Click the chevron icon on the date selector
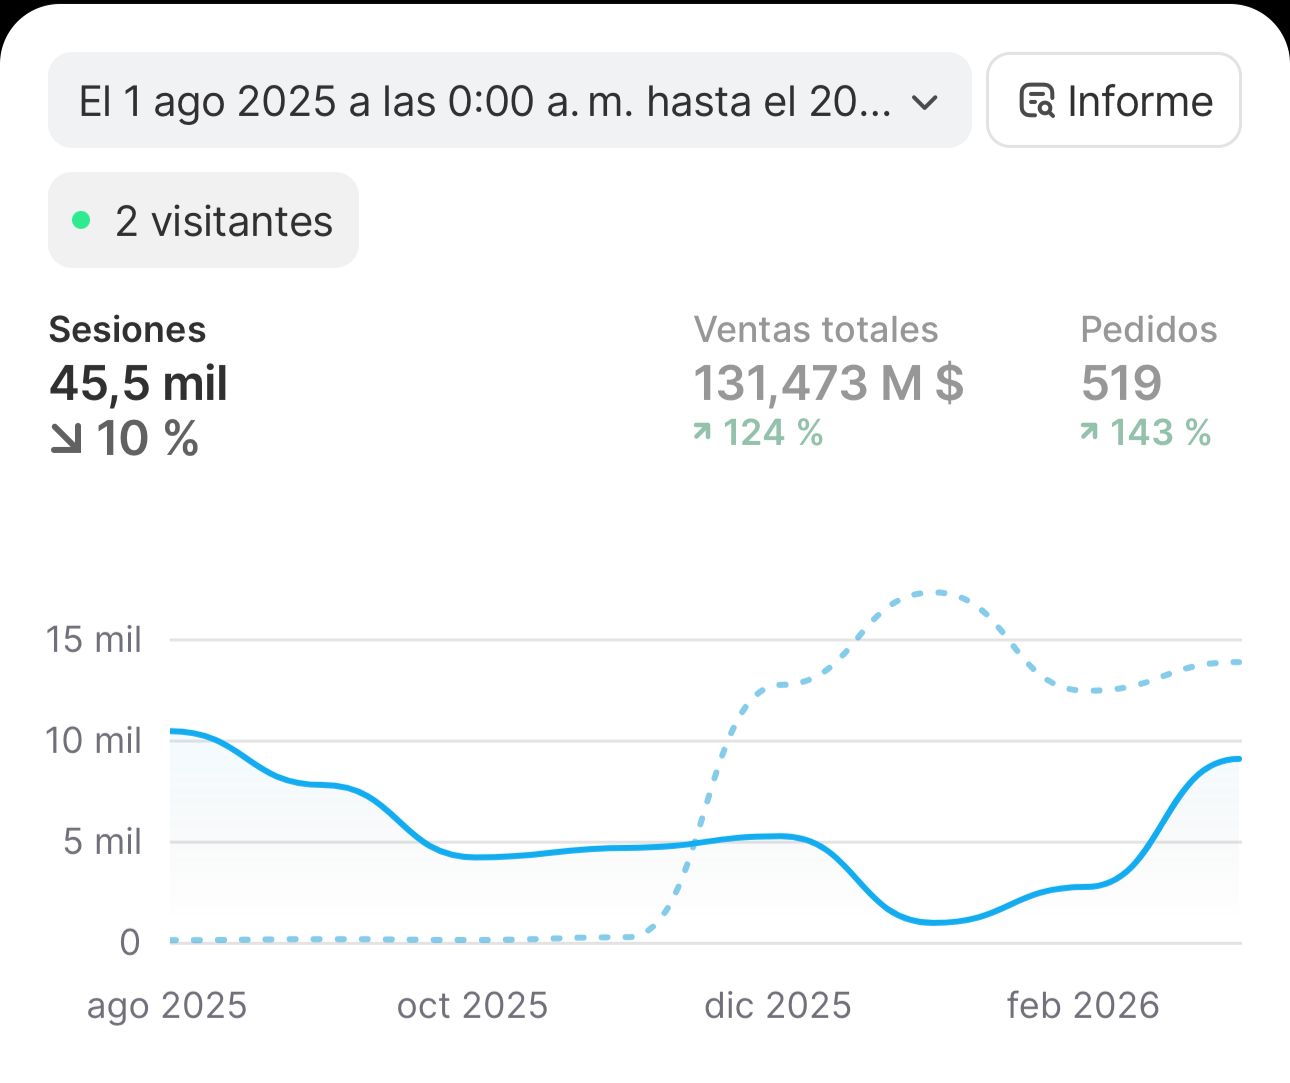Screen dimensions: 1290x1083 click(925, 102)
